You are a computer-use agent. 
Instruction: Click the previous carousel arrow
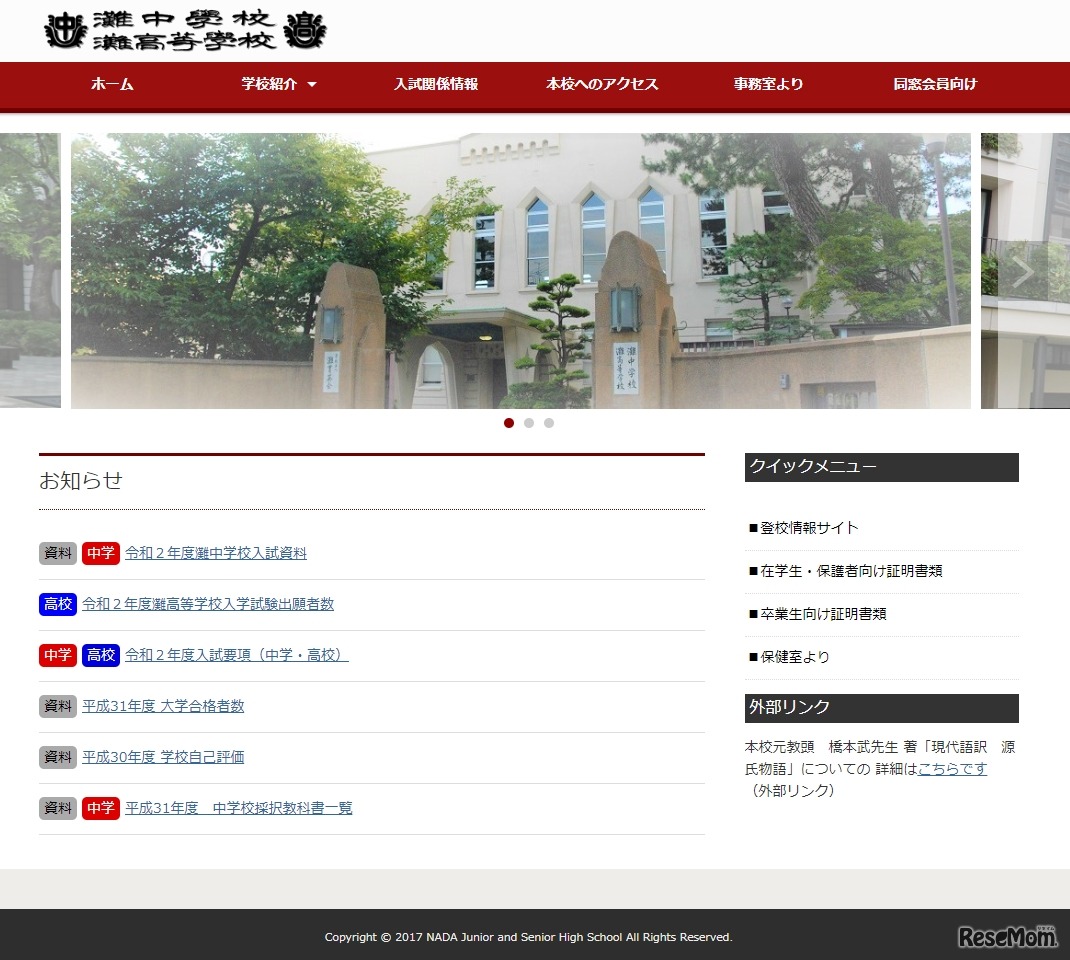coord(49,270)
